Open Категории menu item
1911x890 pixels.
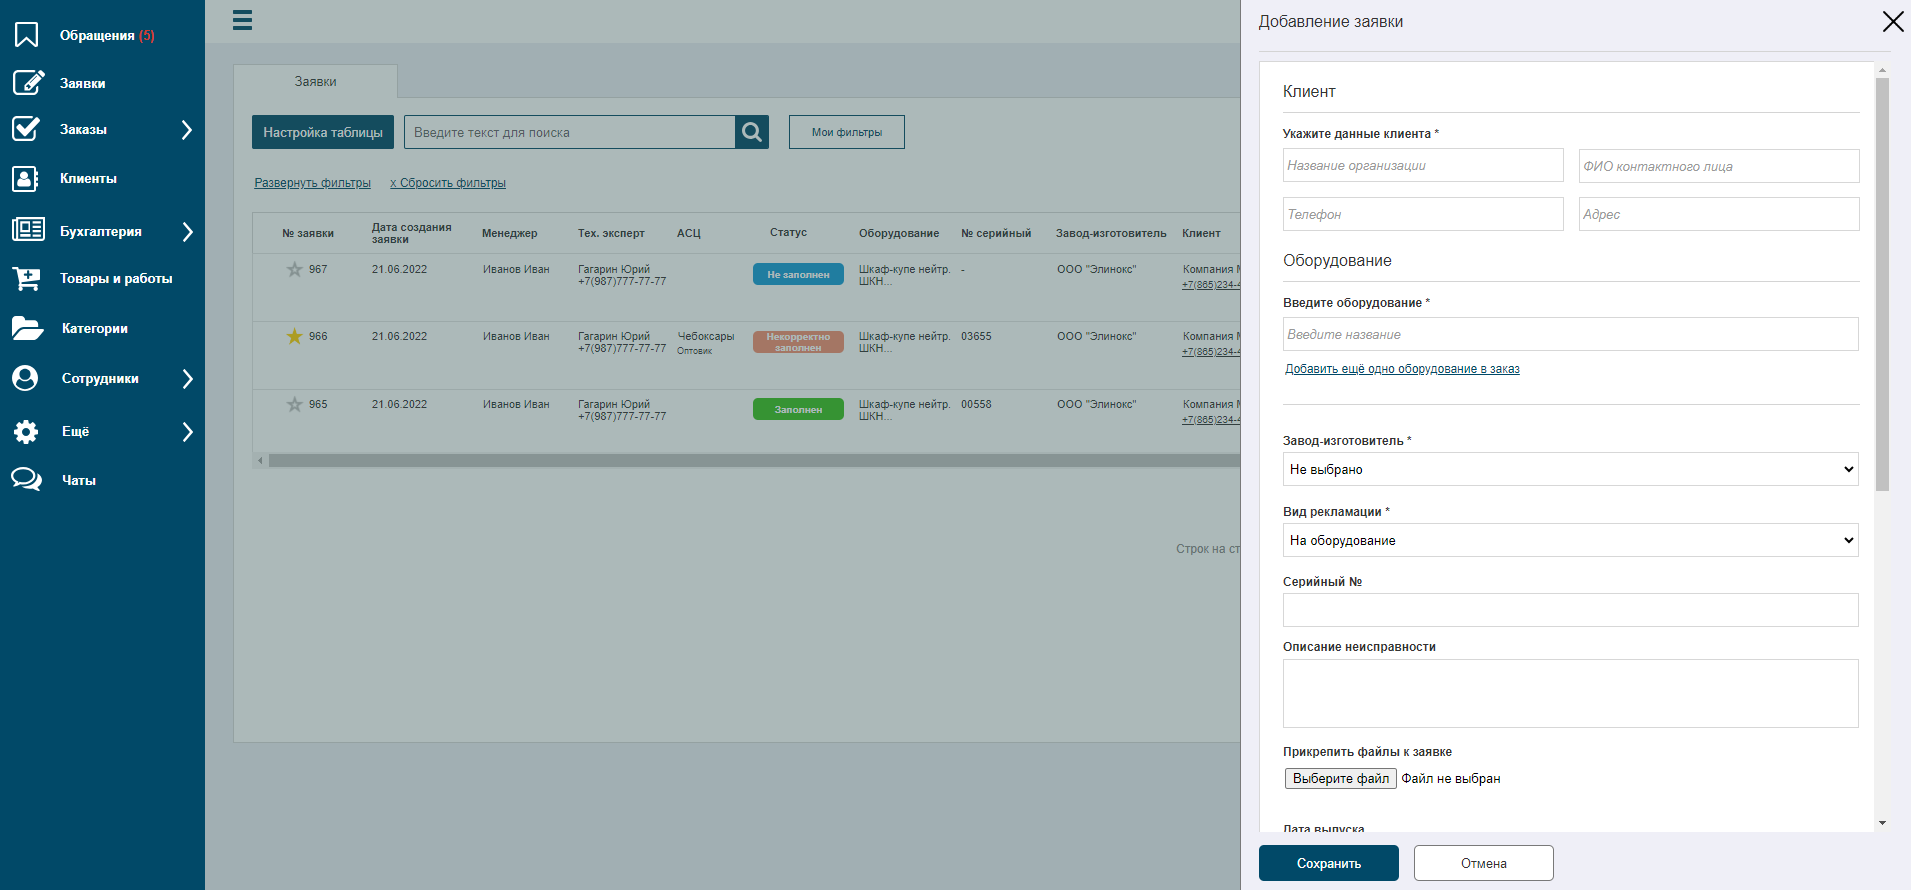(95, 328)
